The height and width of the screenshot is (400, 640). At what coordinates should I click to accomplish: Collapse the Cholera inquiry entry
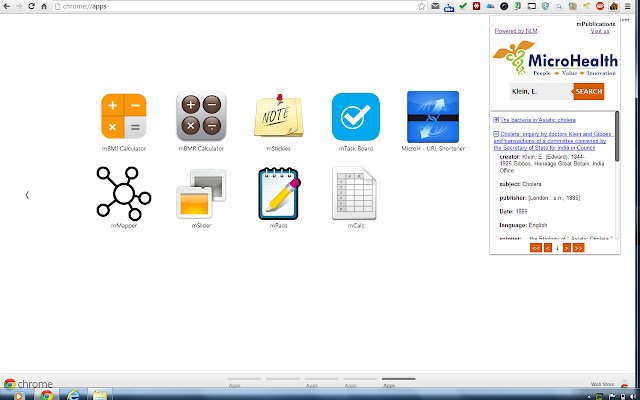[x=496, y=133]
